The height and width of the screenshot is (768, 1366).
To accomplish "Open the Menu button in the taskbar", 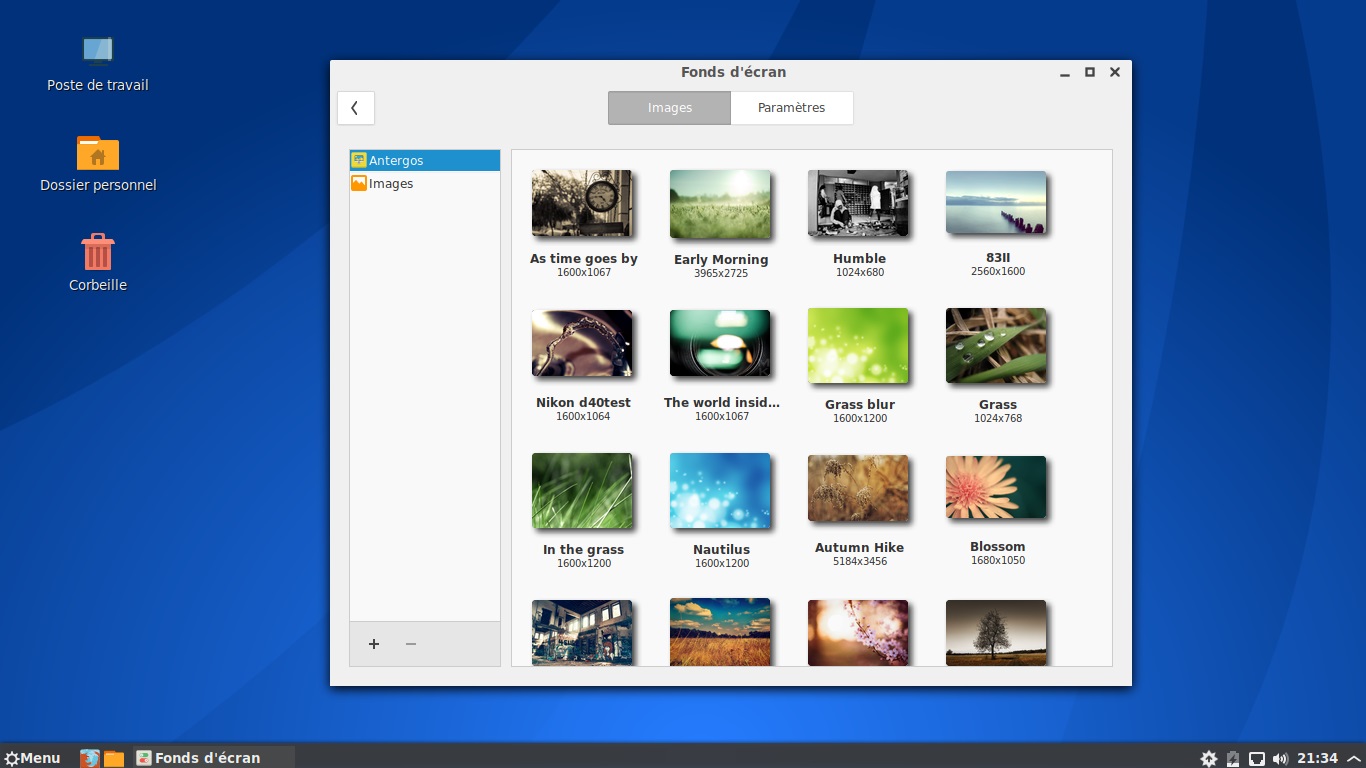I will pyautogui.click(x=33, y=758).
